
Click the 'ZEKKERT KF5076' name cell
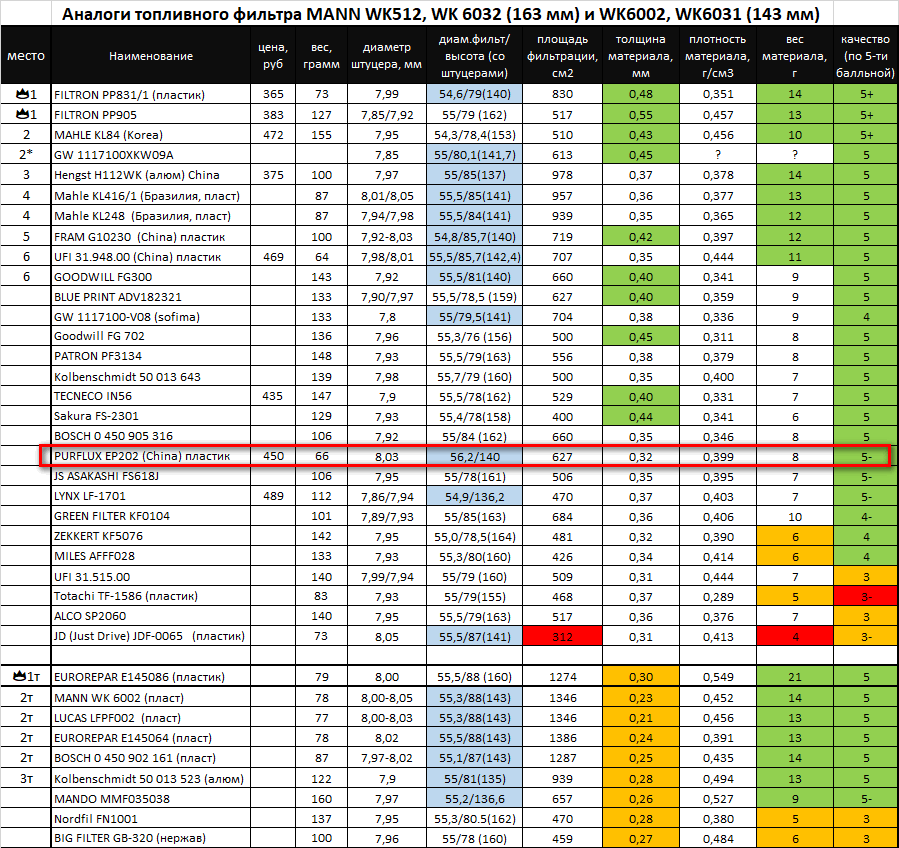pyautogui.click(x=151, y=536)
